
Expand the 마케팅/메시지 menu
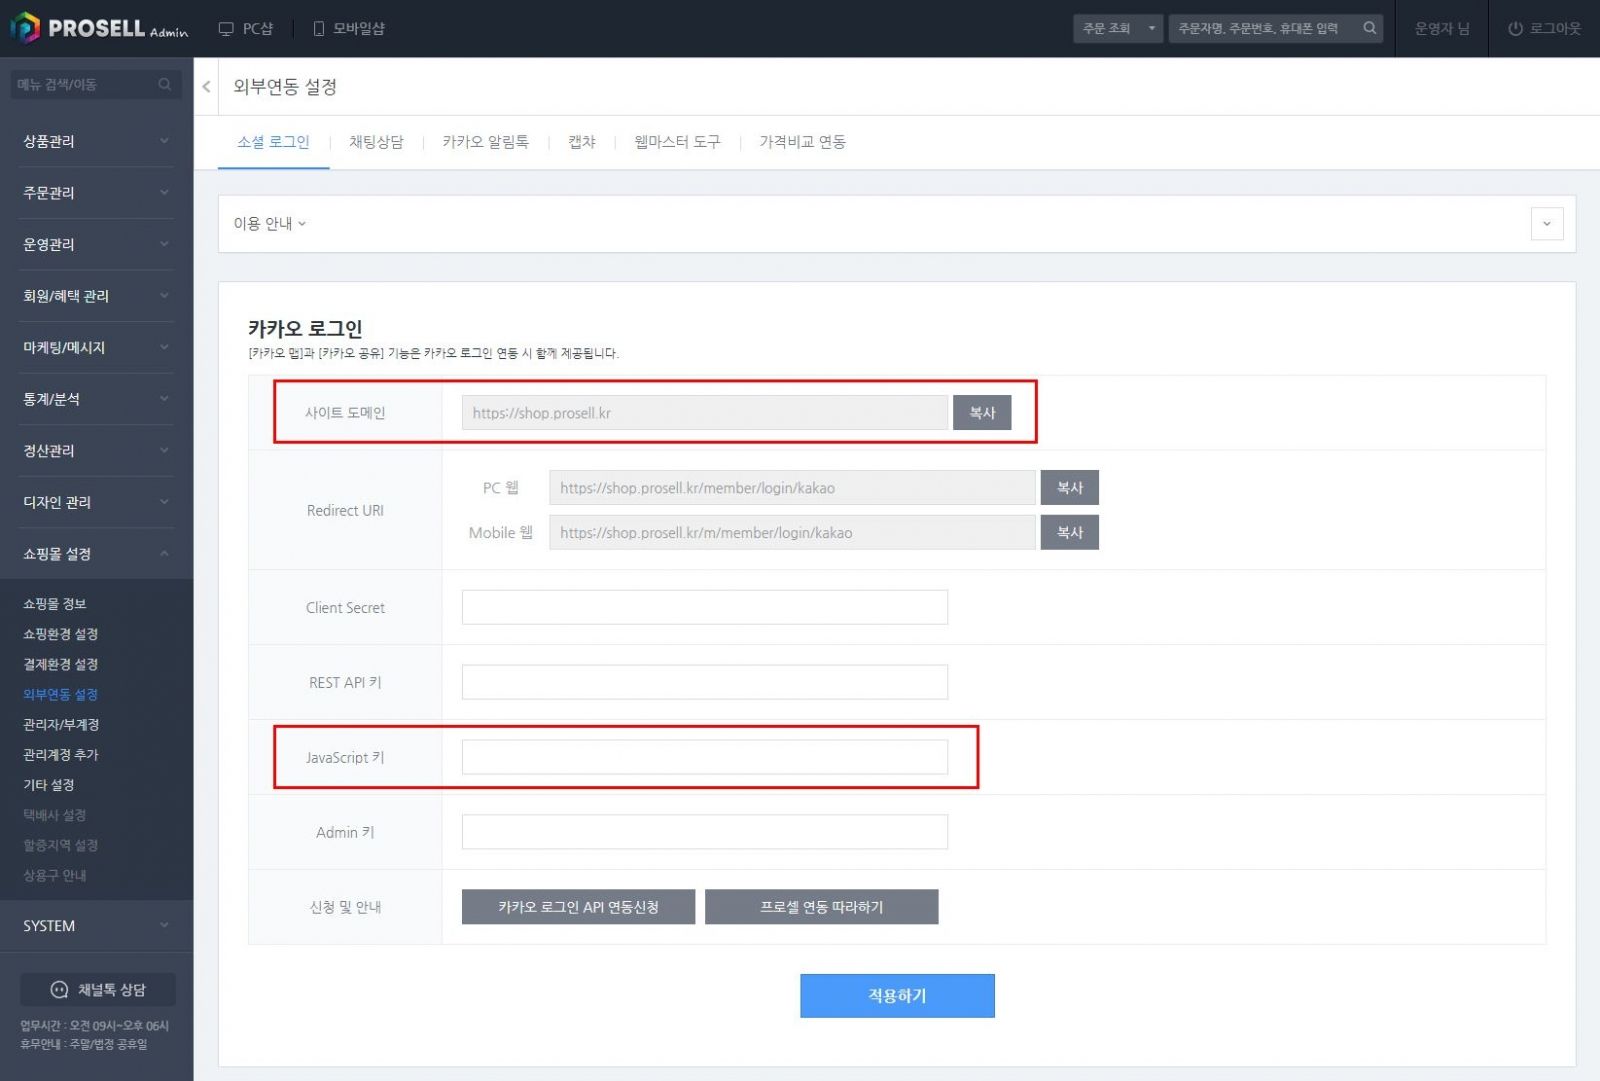[x=96, y=348]
